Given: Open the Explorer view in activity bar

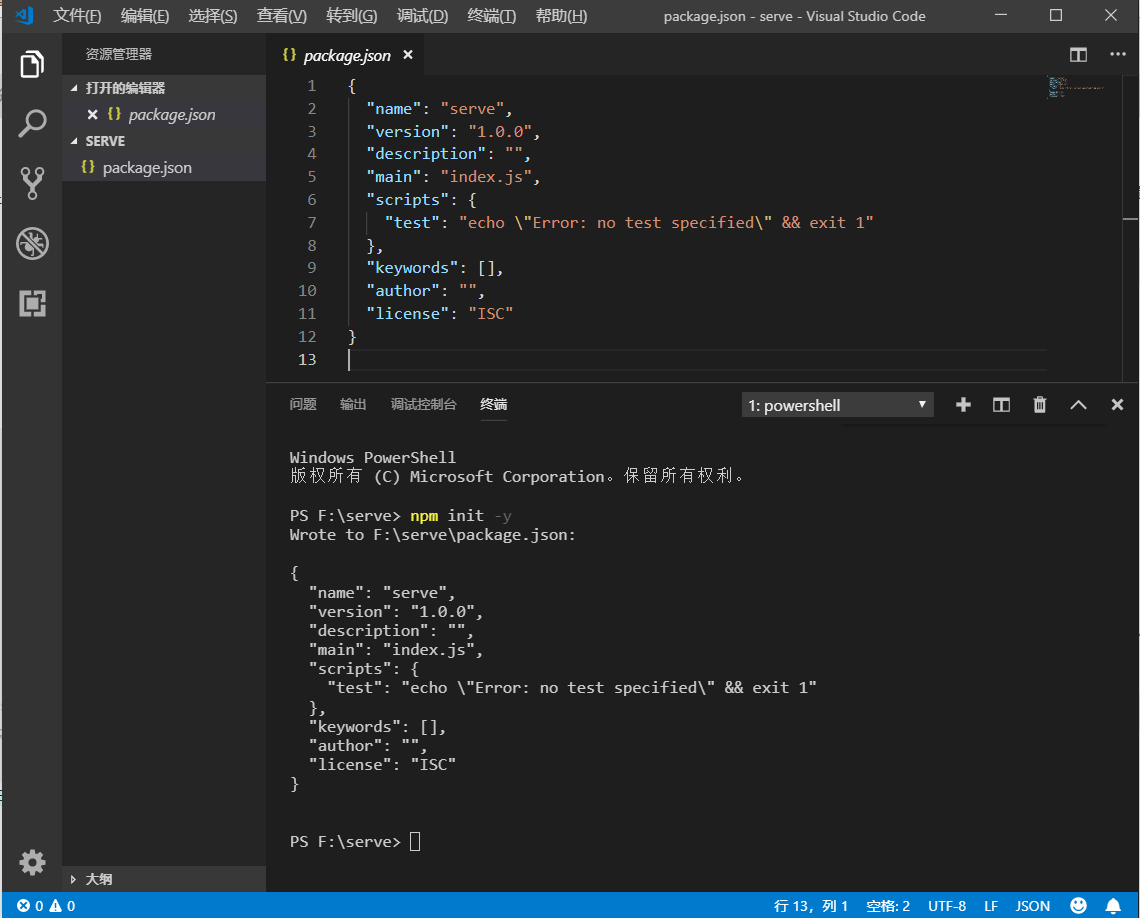Looking at the screenshot, I should 32,64.
